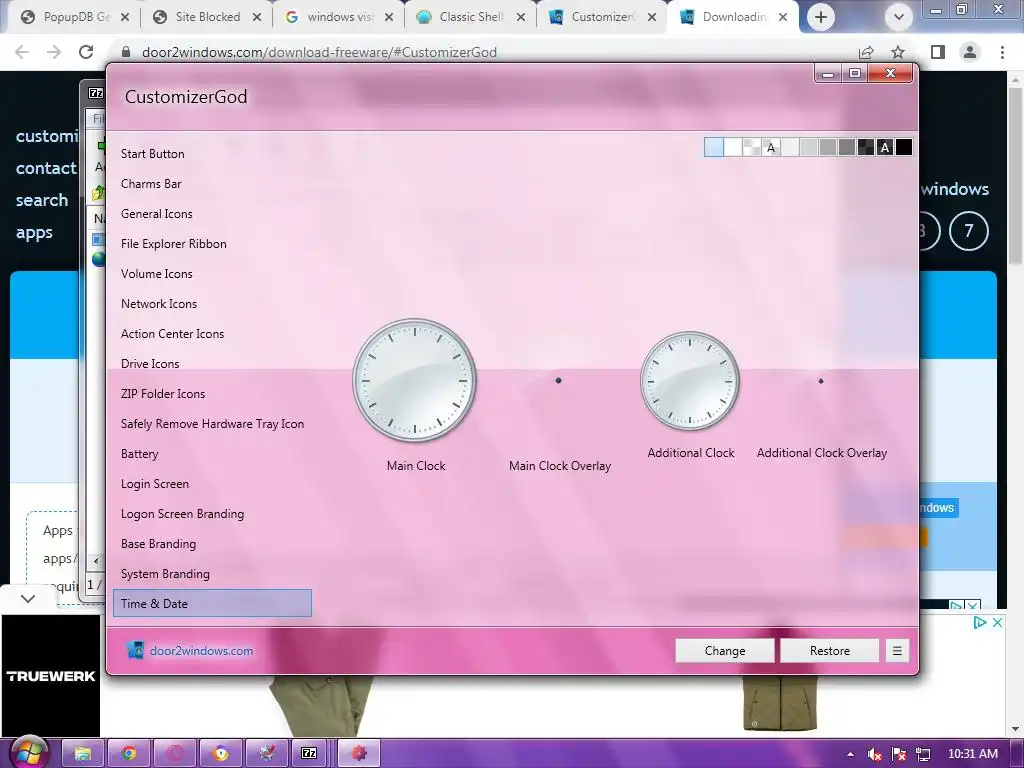
Task: Open the search link on webpage
Action: pyautogui.click(x=42, y=200)
